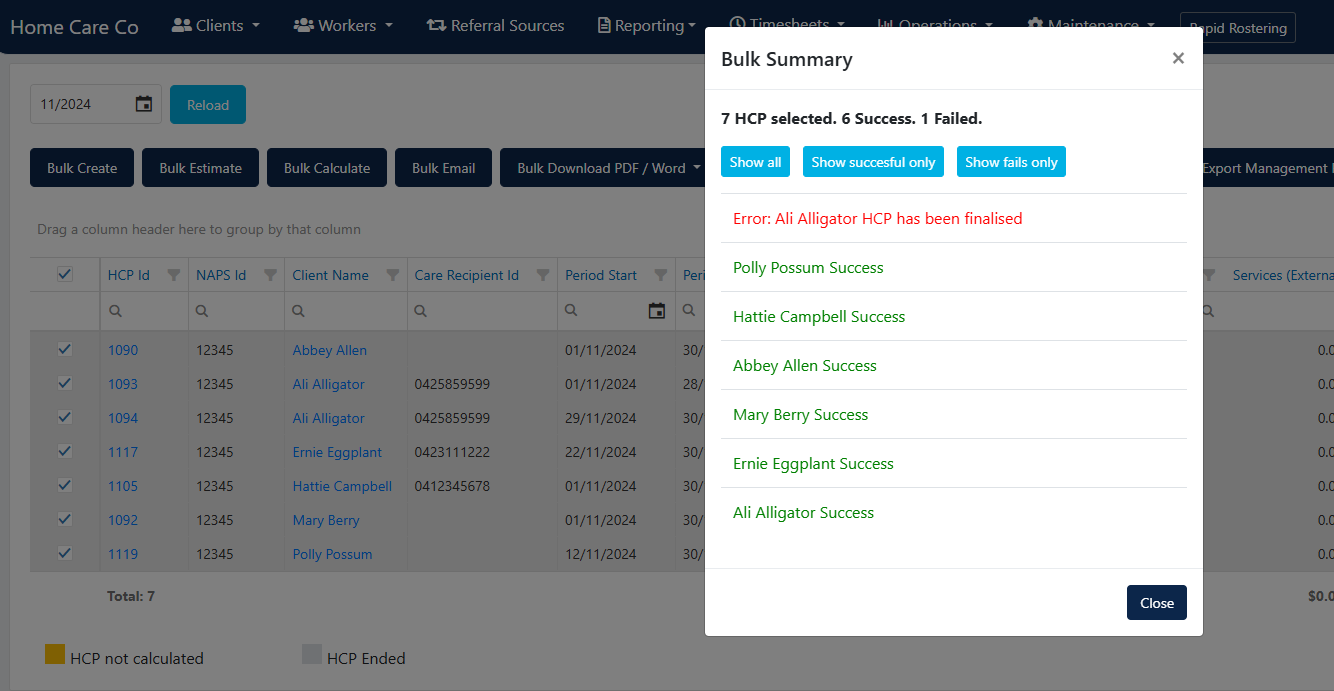The width and height of the screenshot is (1334, 691).
Task: Click Show all in Bulk Summary
Action: pyautogui.click(x=755, y=162)
